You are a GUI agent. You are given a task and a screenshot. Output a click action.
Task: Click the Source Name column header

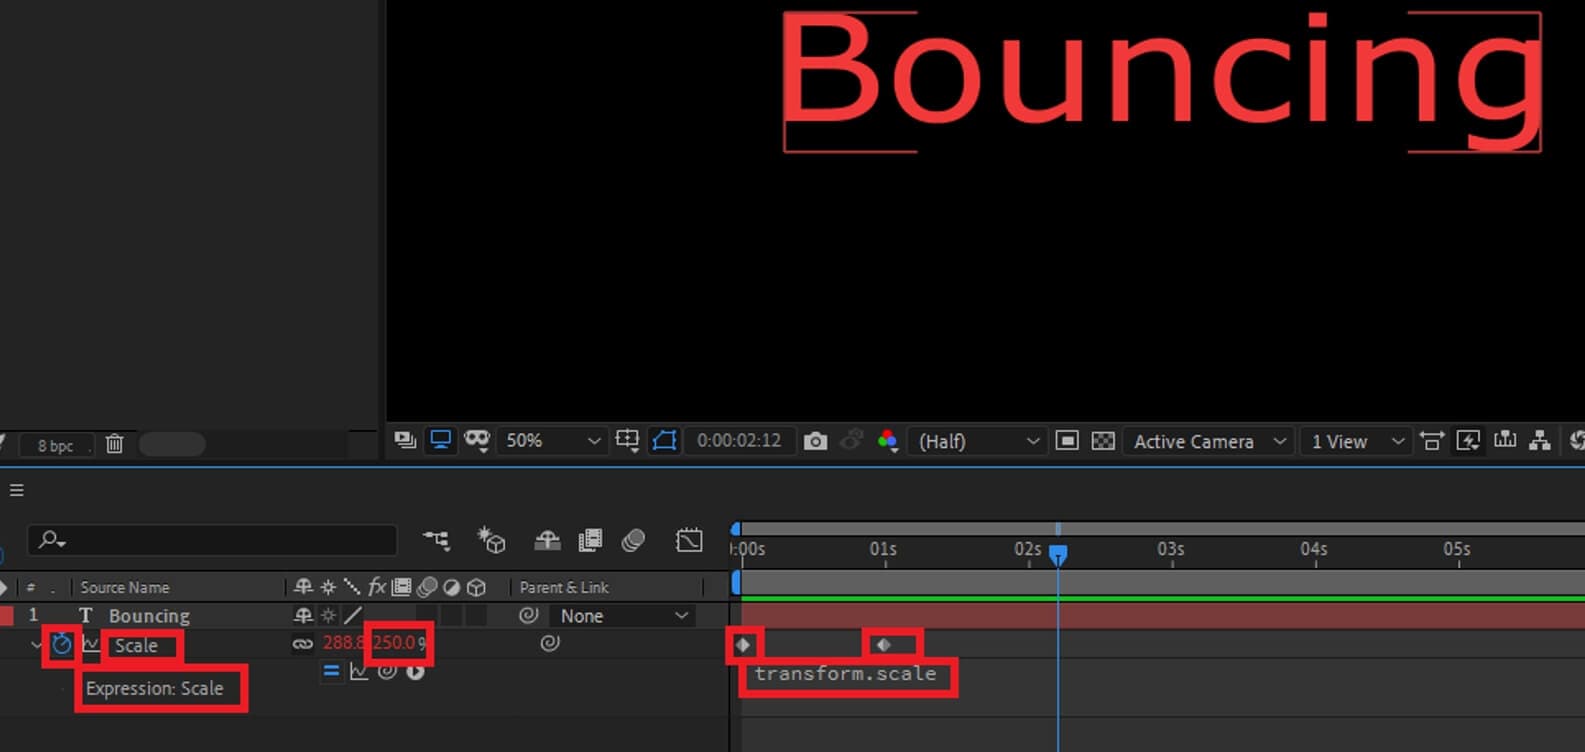click(x=125, y=587)
